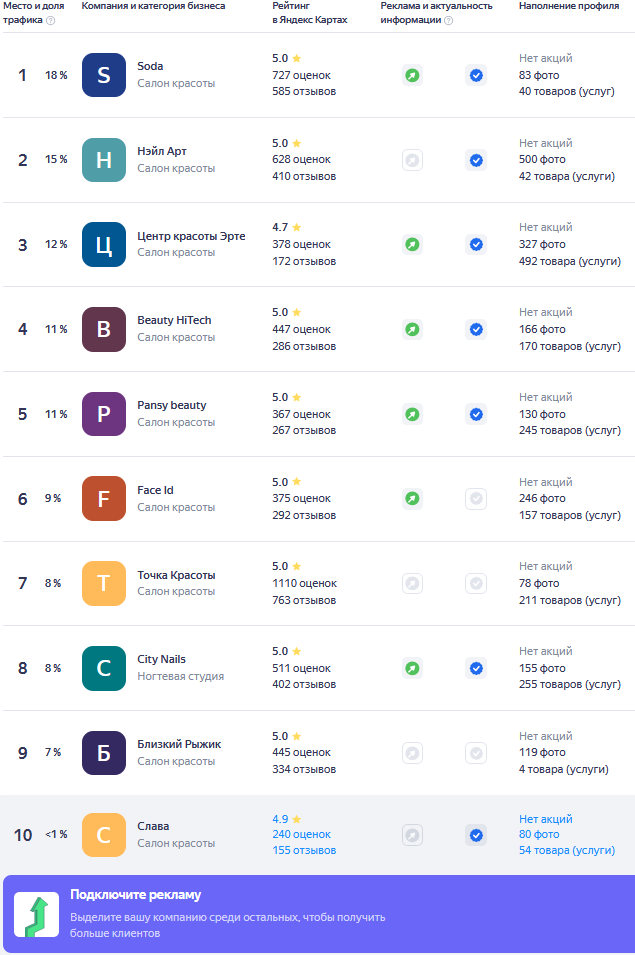
Task: Click the Подключите рекламу banner title
Action: pyautogui.click(x=135, y=895)
